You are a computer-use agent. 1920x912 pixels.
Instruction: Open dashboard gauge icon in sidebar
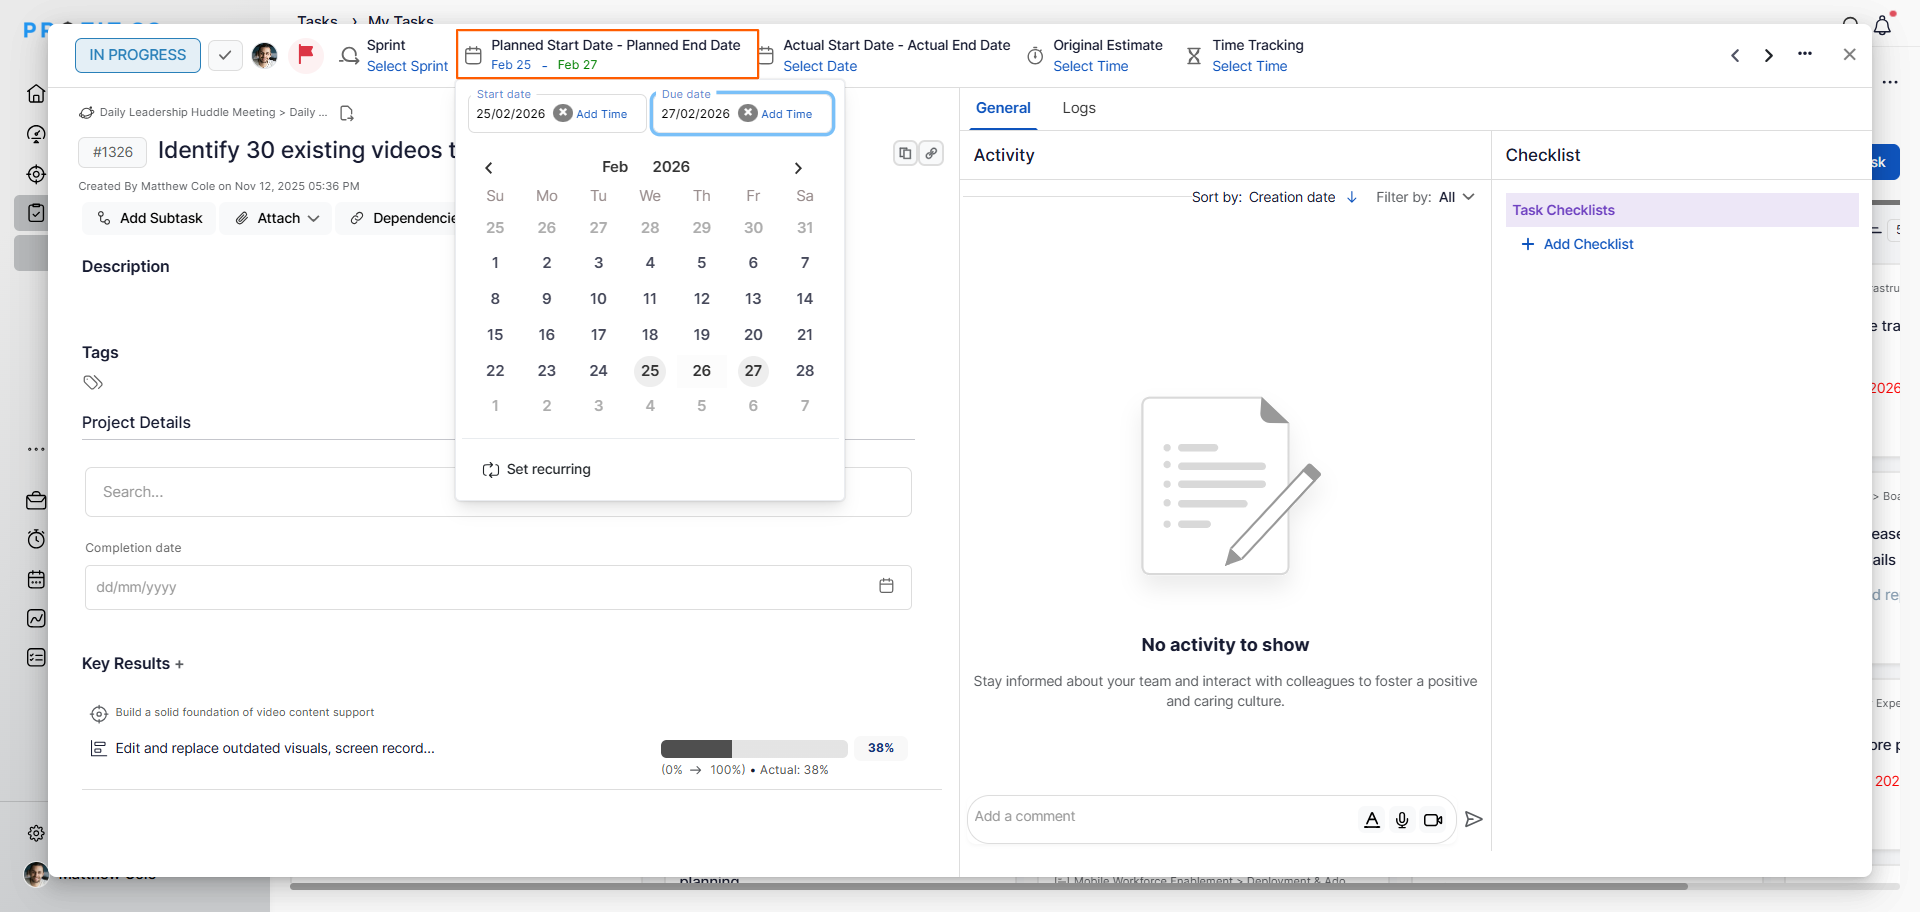[36, 134]
